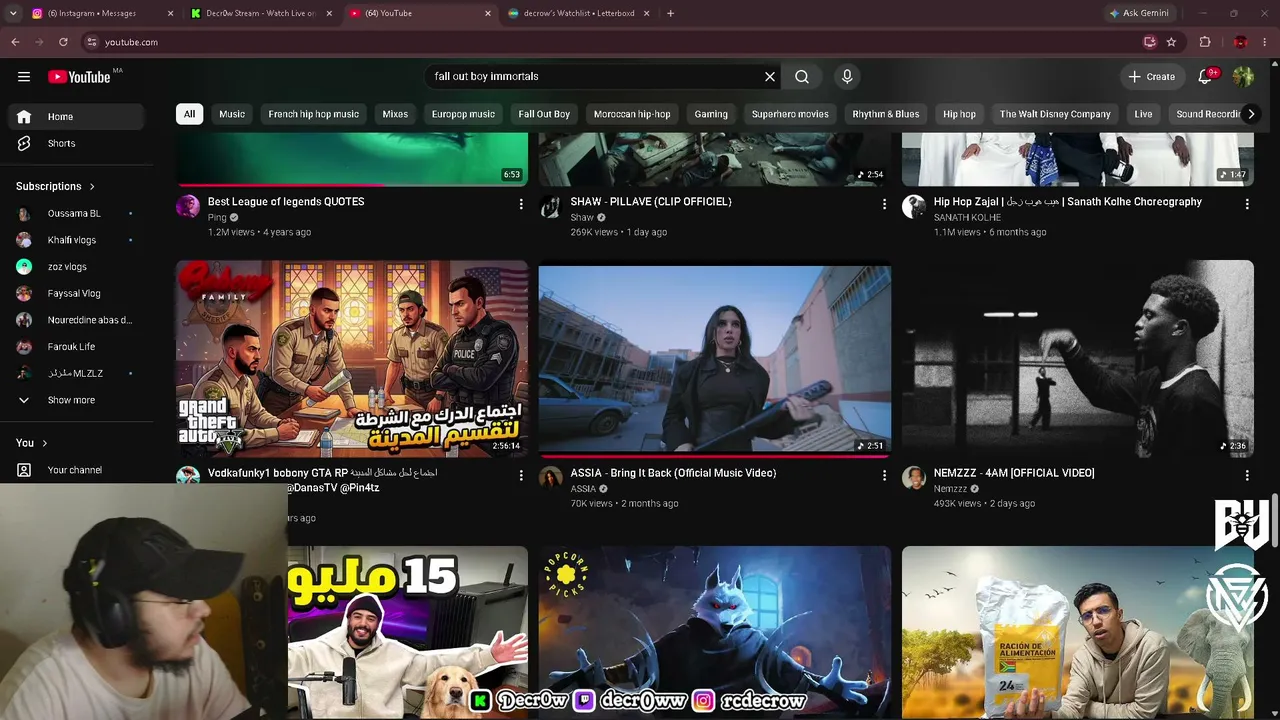
Task: Bookmark this page with the star icon
Action: [x=1171, y=42]
